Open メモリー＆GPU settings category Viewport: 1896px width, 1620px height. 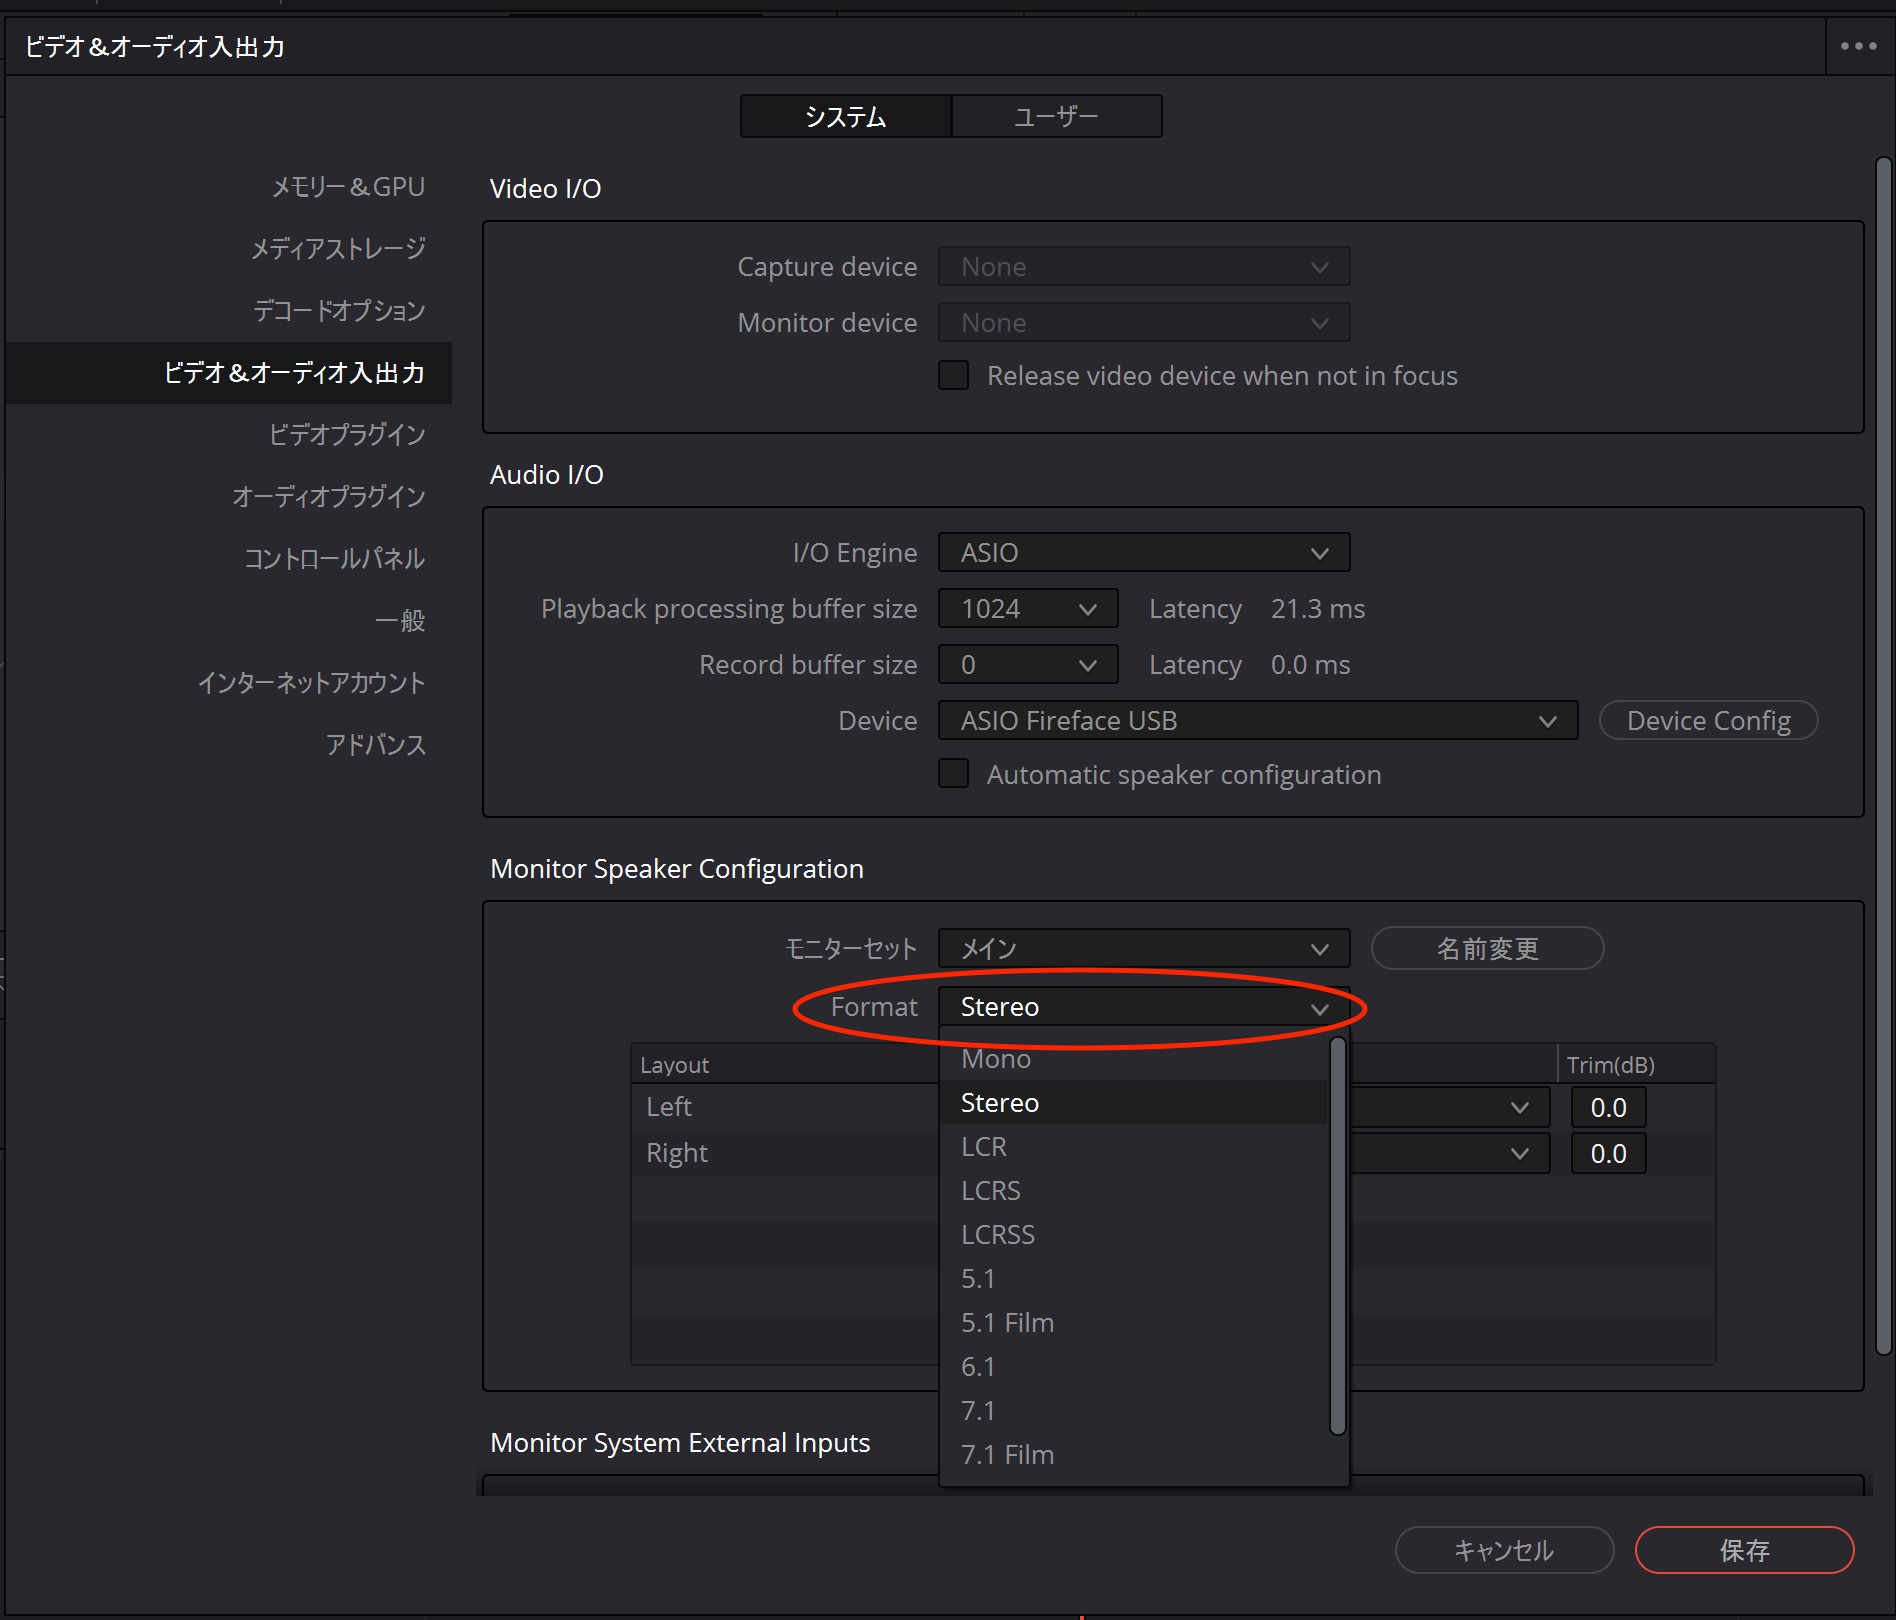click(x=348, y=187)
